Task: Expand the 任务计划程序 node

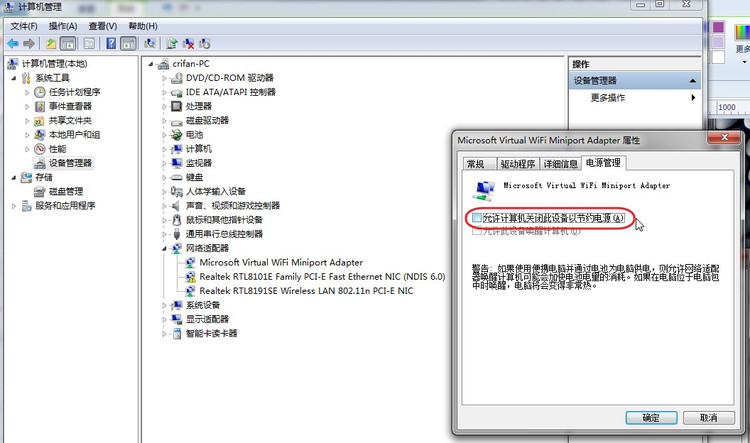Action: point(27,92)
